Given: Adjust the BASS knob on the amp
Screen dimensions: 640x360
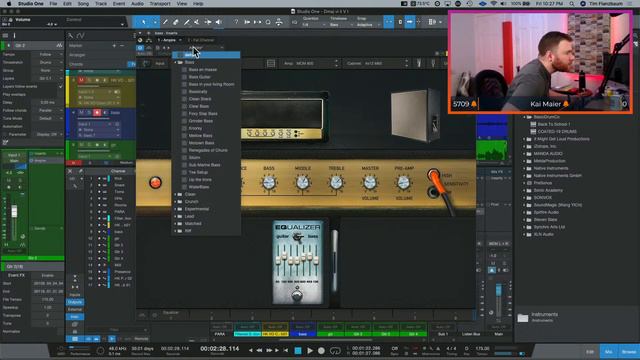Looking at the screenshot, I should point(269,182).
